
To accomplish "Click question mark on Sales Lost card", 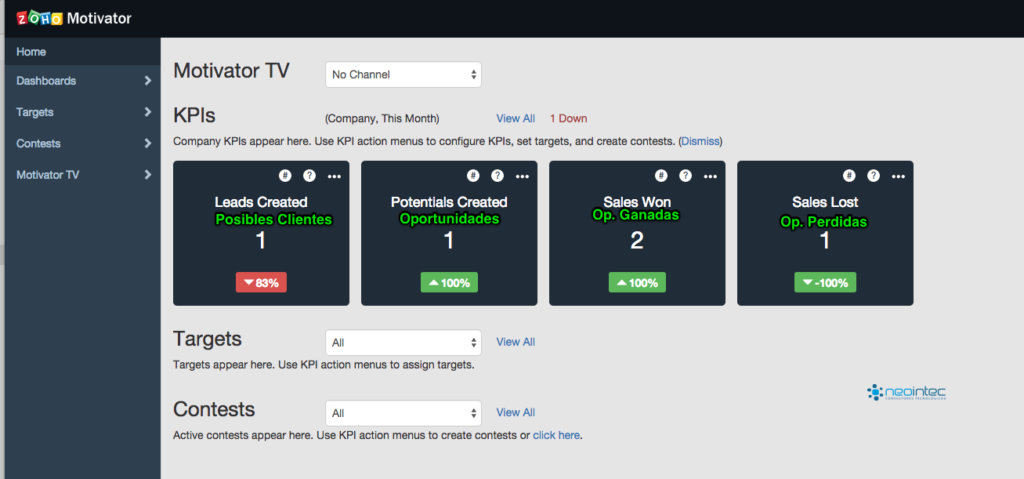I will coord(873,175).
